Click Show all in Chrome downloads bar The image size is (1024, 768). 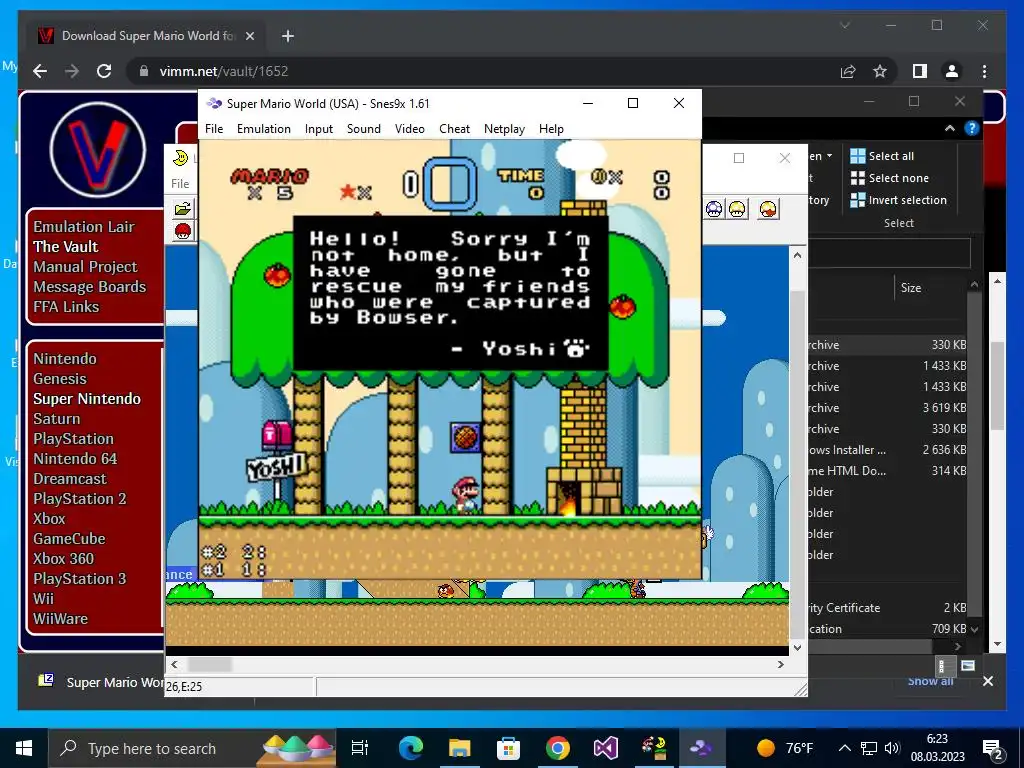(930, 681)
